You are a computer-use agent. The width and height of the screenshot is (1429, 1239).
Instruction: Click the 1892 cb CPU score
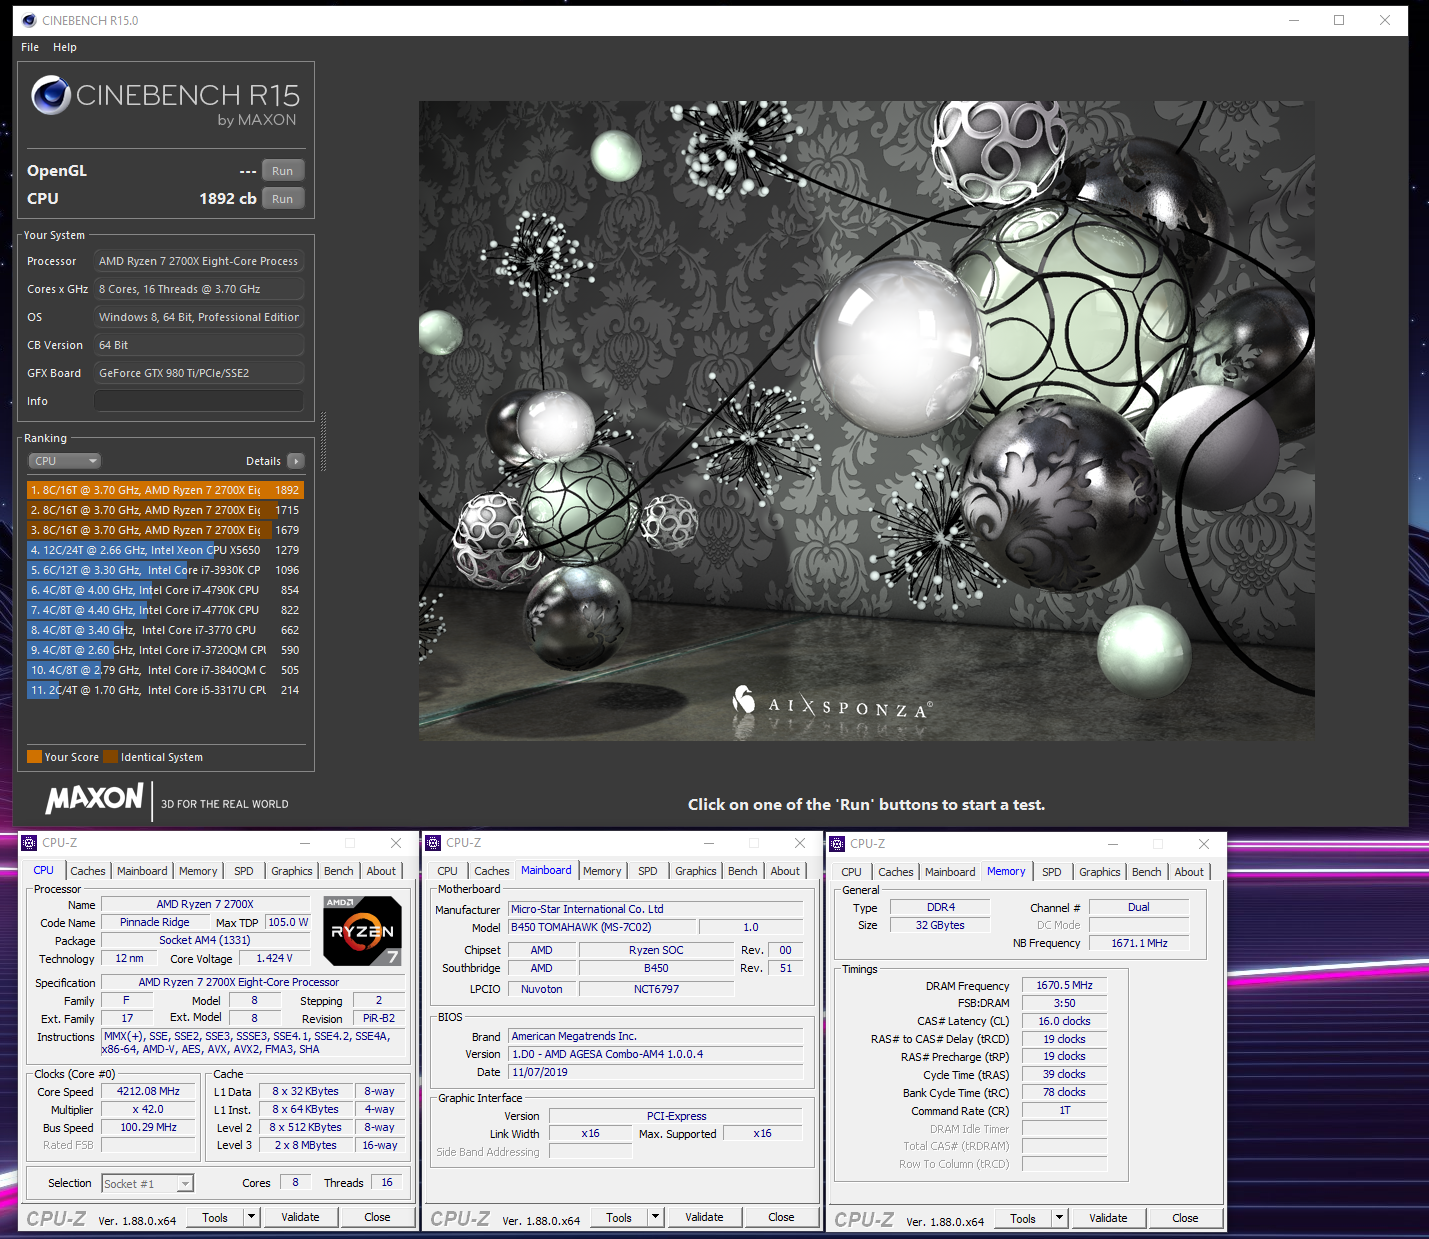(x=227, y=199)
